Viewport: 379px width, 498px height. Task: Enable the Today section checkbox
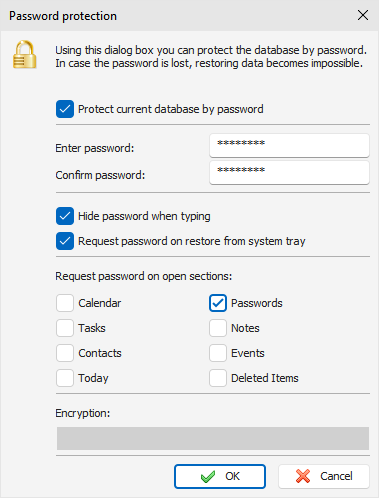65,378
